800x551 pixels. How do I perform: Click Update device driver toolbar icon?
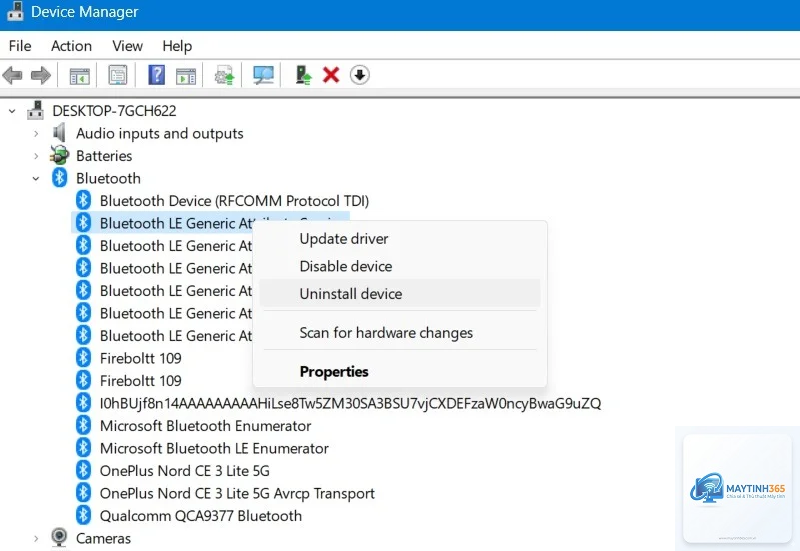tap(224, 76)
